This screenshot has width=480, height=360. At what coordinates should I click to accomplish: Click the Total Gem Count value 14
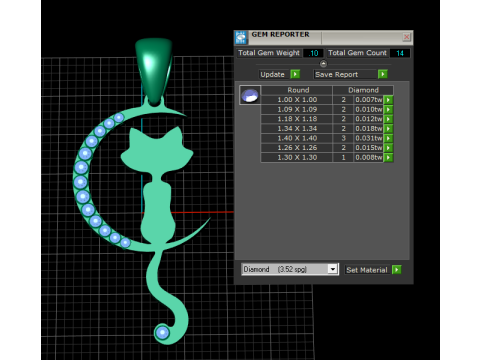click(x=400, y=53)
